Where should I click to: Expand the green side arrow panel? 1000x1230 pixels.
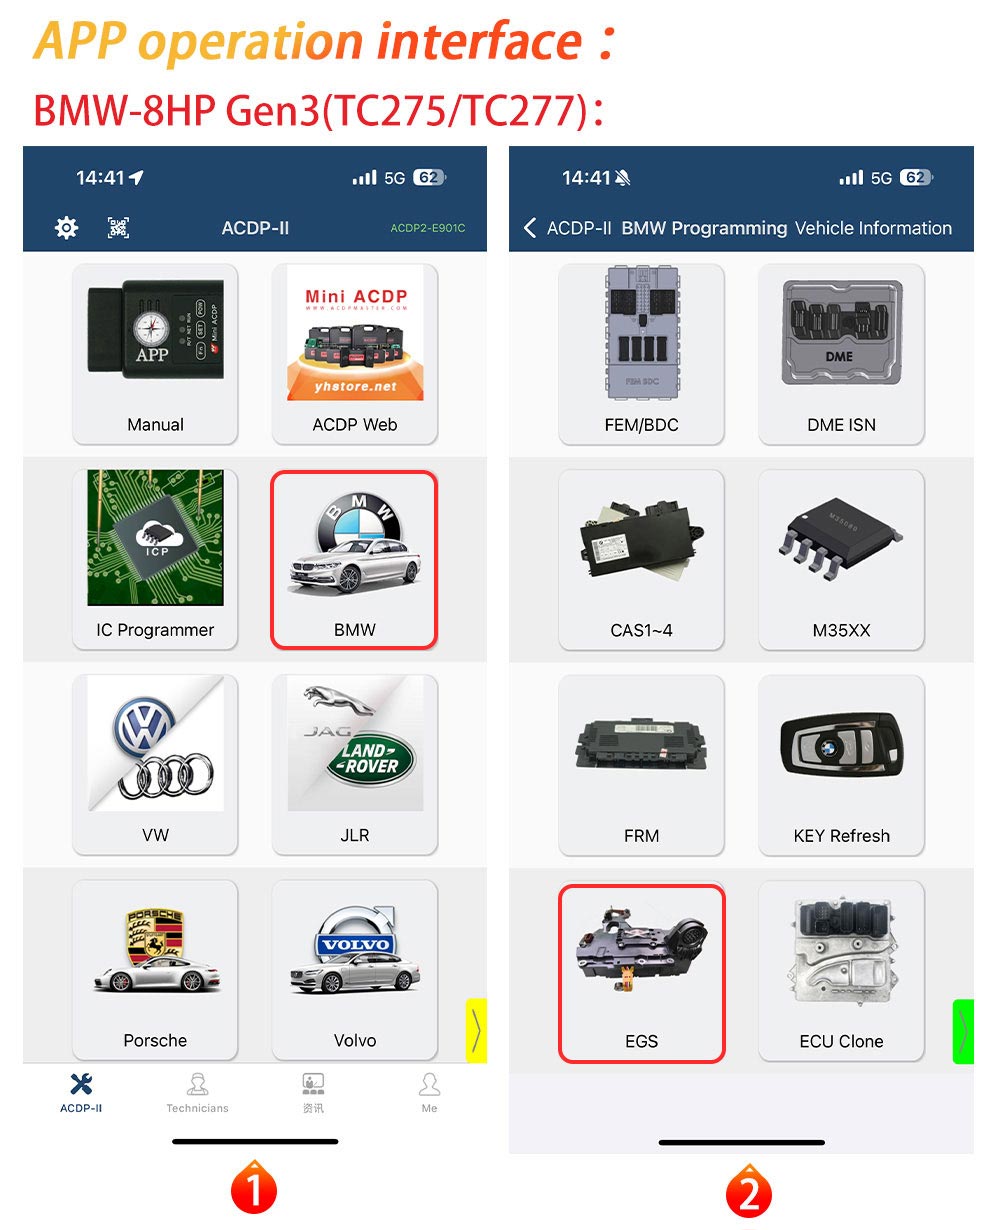963,1031
